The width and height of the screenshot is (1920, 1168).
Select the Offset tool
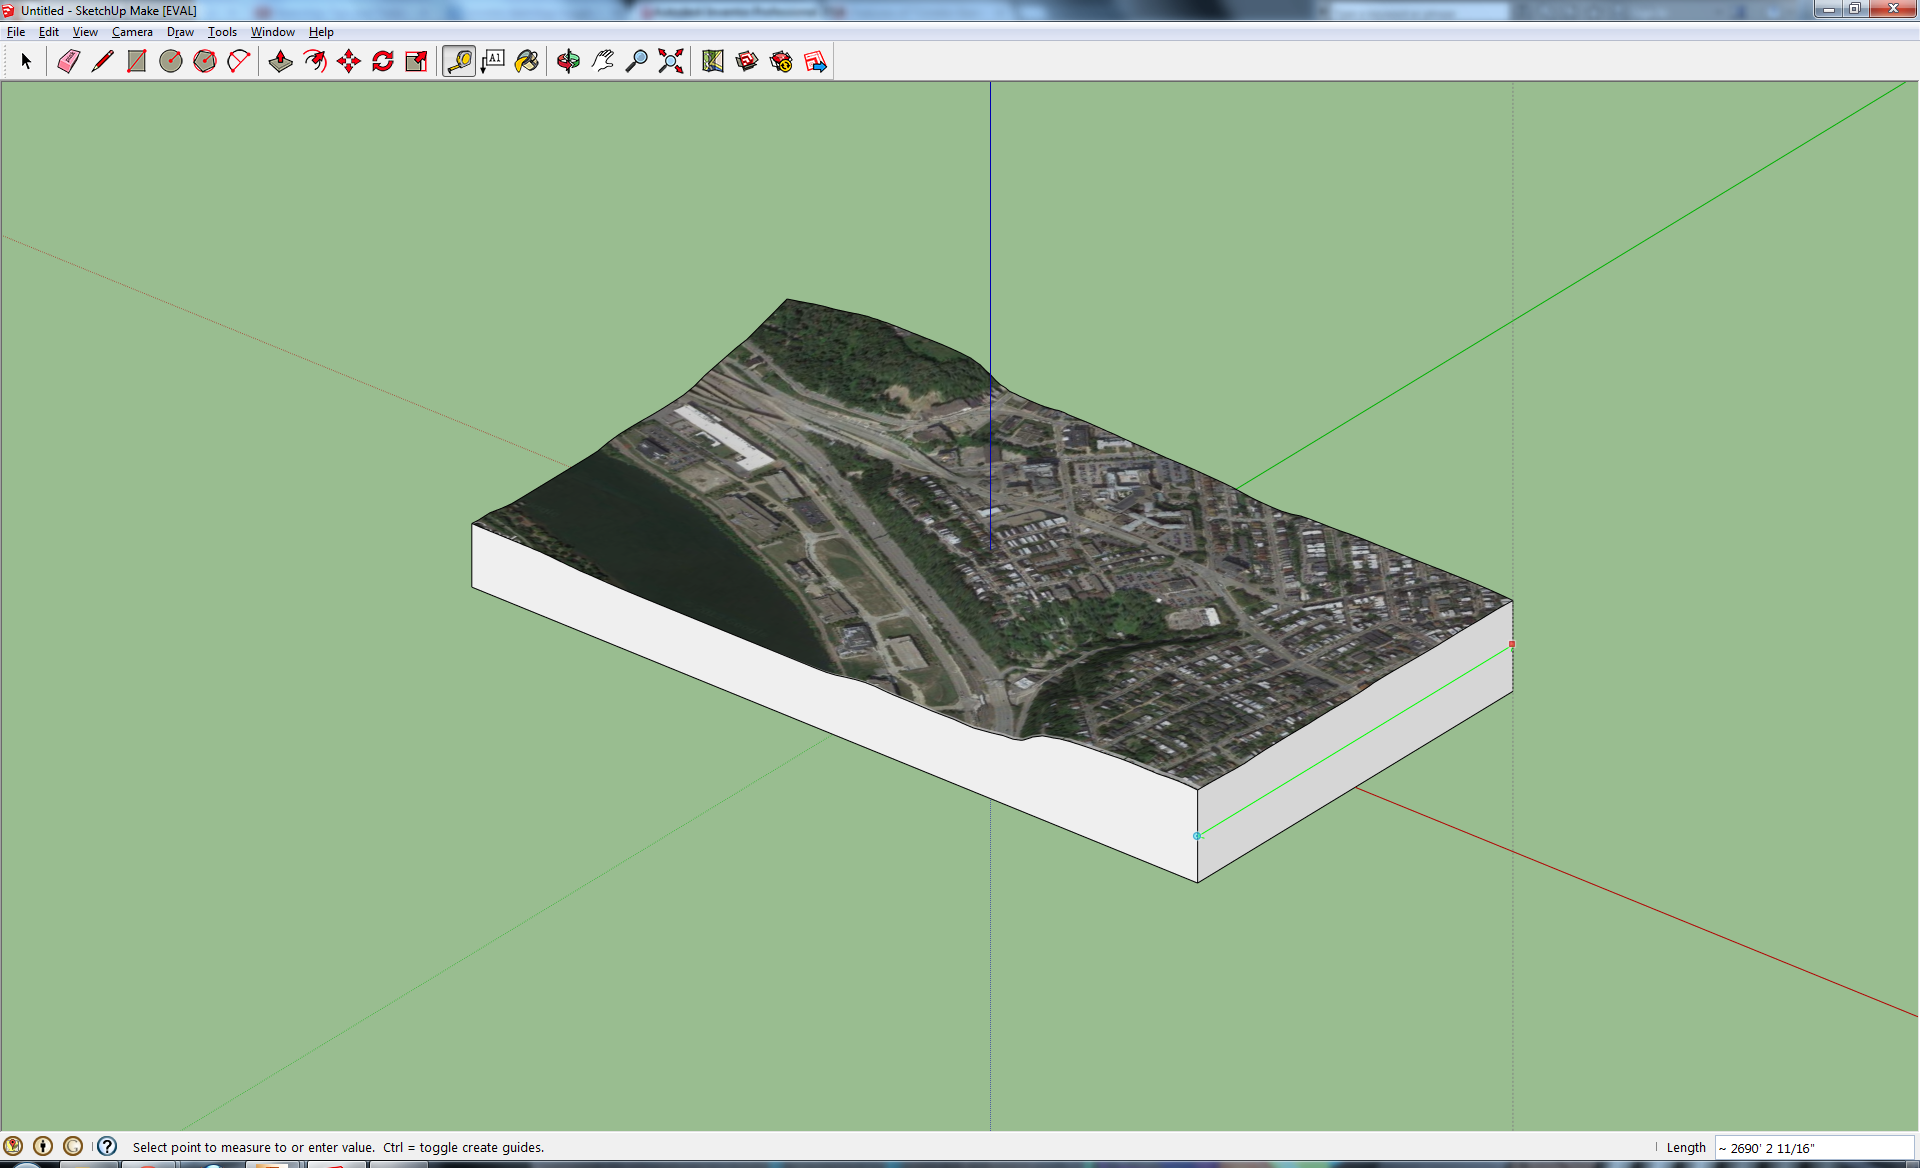315,61
